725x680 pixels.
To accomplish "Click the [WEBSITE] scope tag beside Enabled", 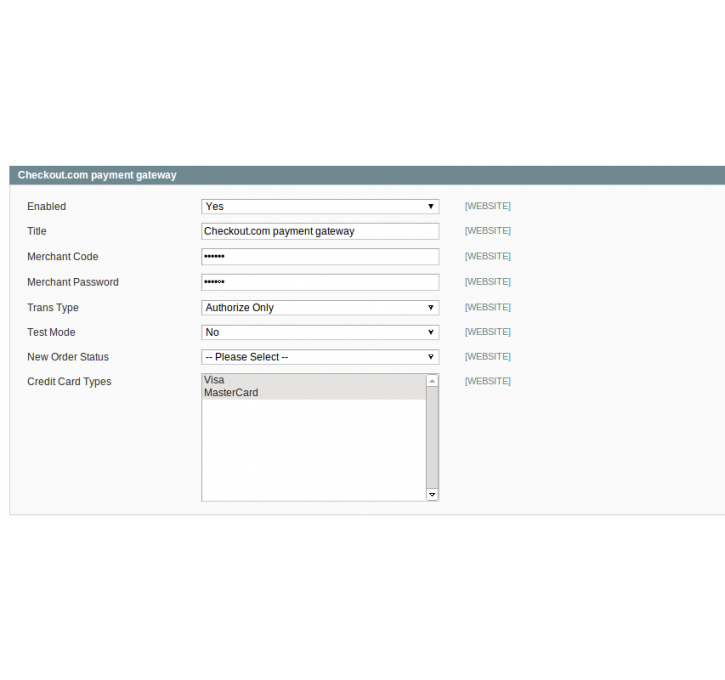I will click(488, 206).
